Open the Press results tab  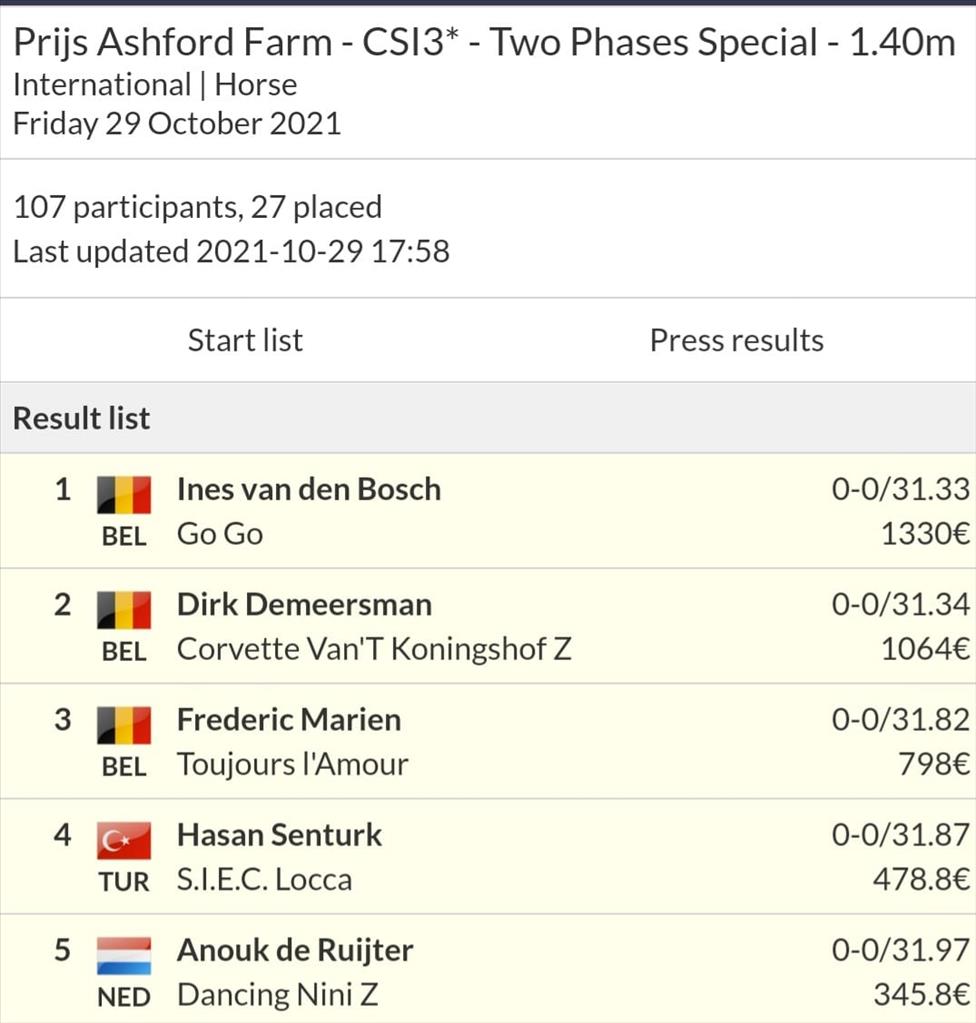click(x=737, y=340)
